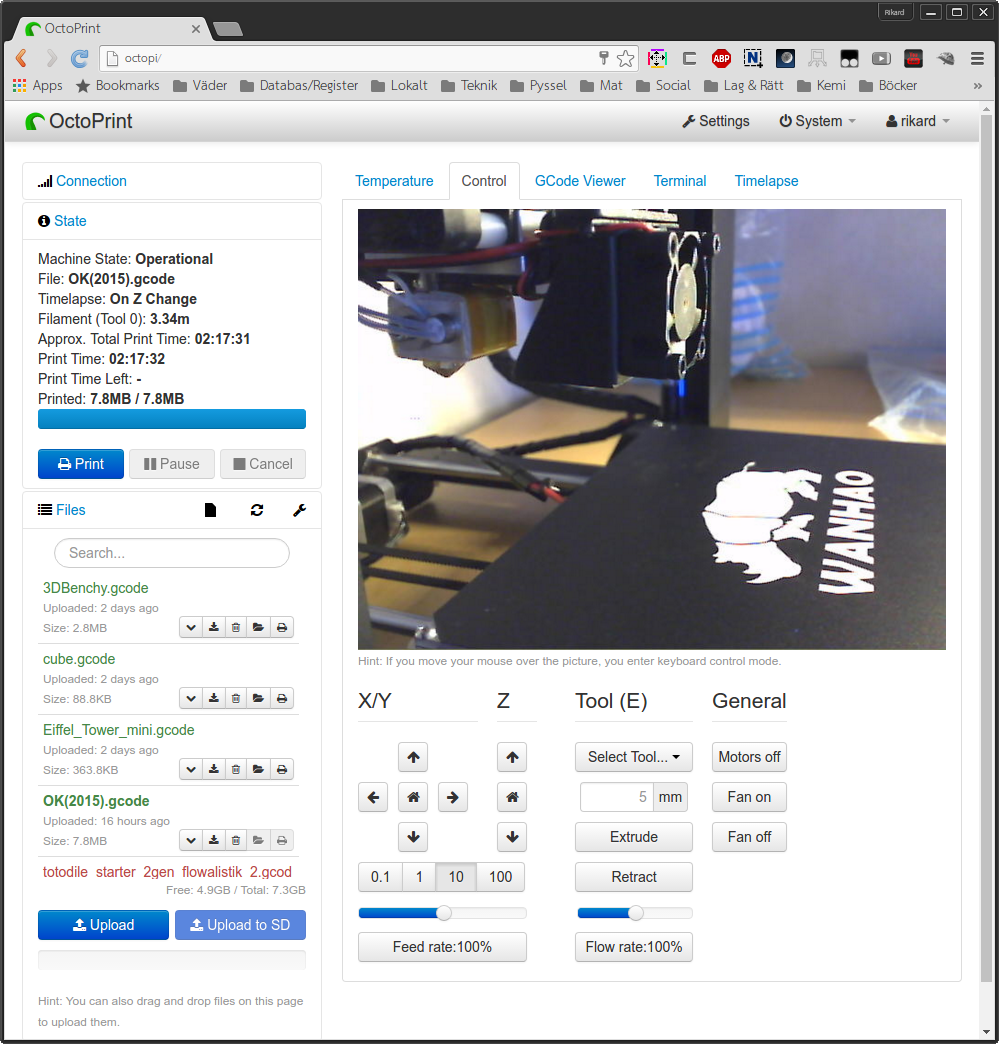Click Upload button
Screen dimensions: 999x1044
click(103, 925)
